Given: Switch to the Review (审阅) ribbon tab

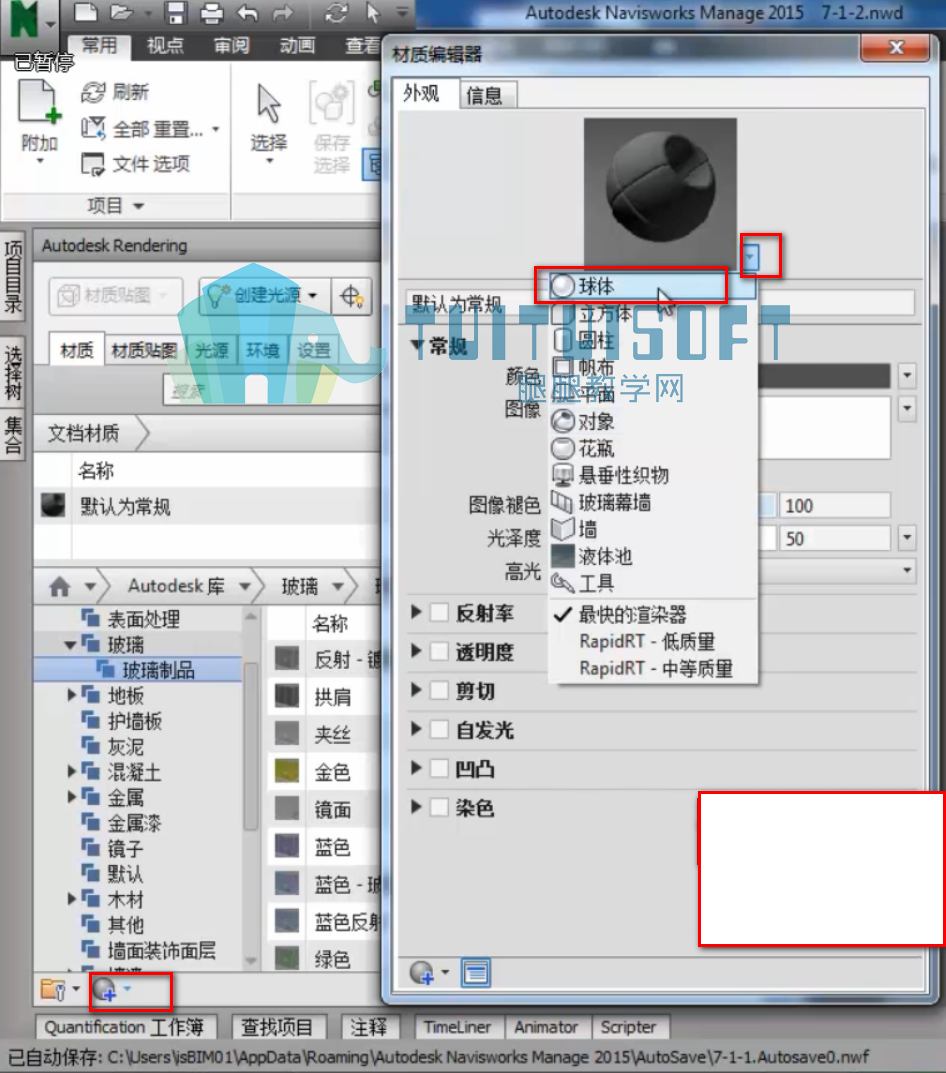Looking at the screenshot, I should (x=231, y=46).
